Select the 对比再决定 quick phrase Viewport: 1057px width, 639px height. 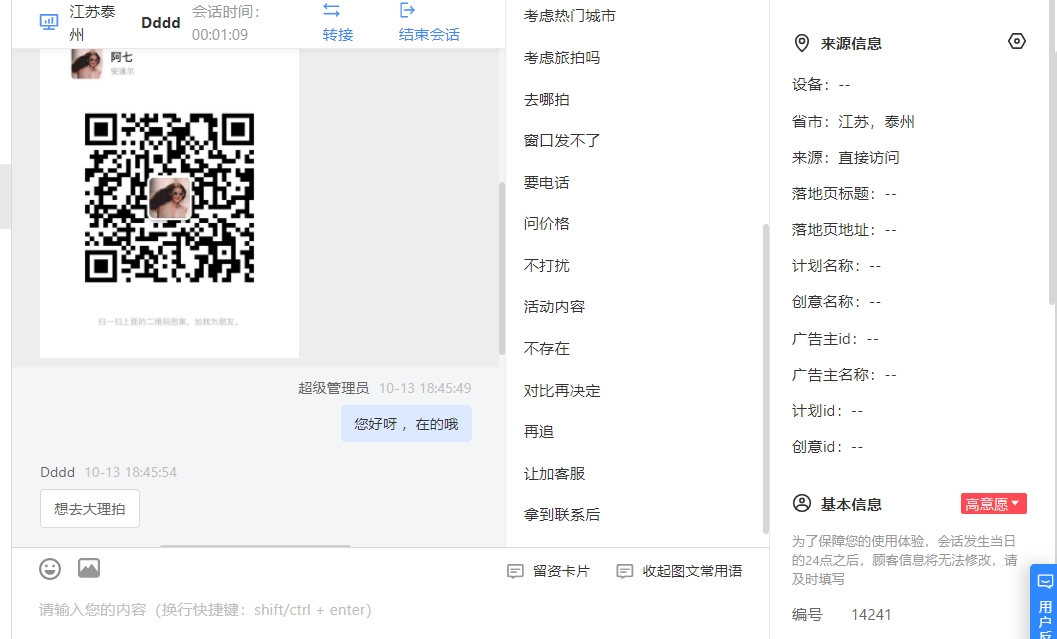562,391
